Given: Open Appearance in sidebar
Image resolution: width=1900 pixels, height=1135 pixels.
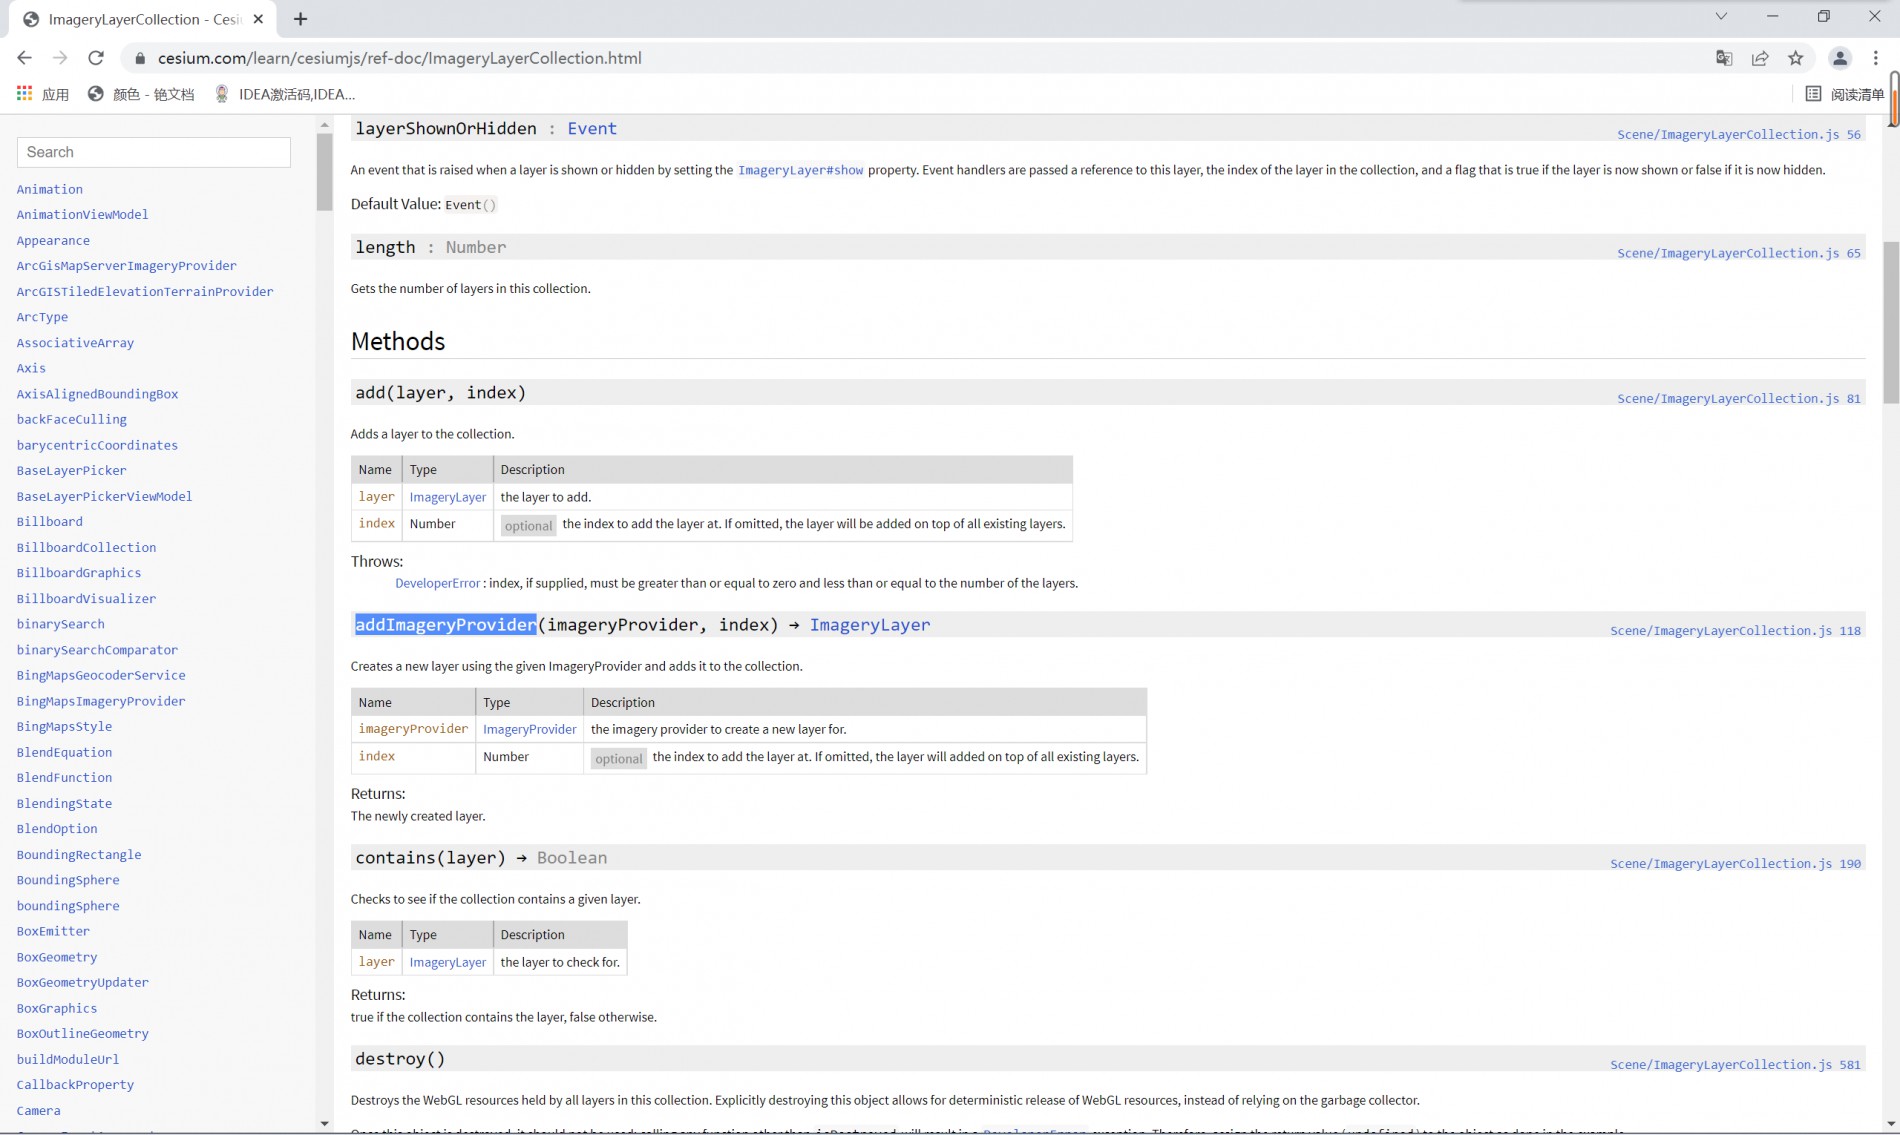Looking at the screenshot, I should 53,240.
